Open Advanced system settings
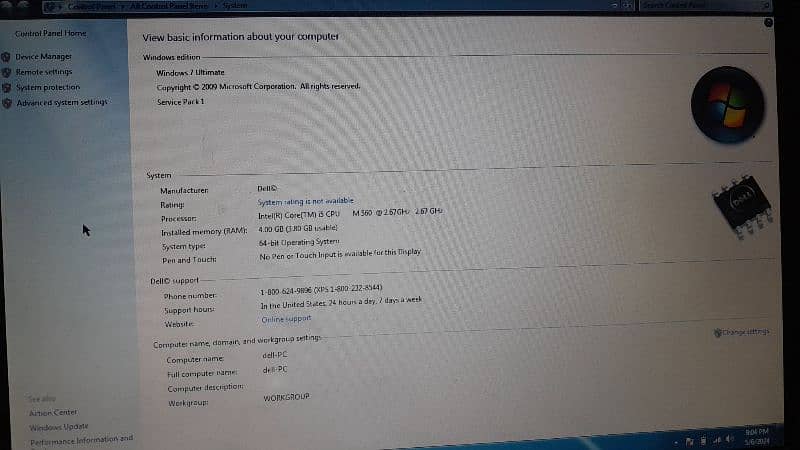This screenshot has width=800, height=450. point(62,103)
